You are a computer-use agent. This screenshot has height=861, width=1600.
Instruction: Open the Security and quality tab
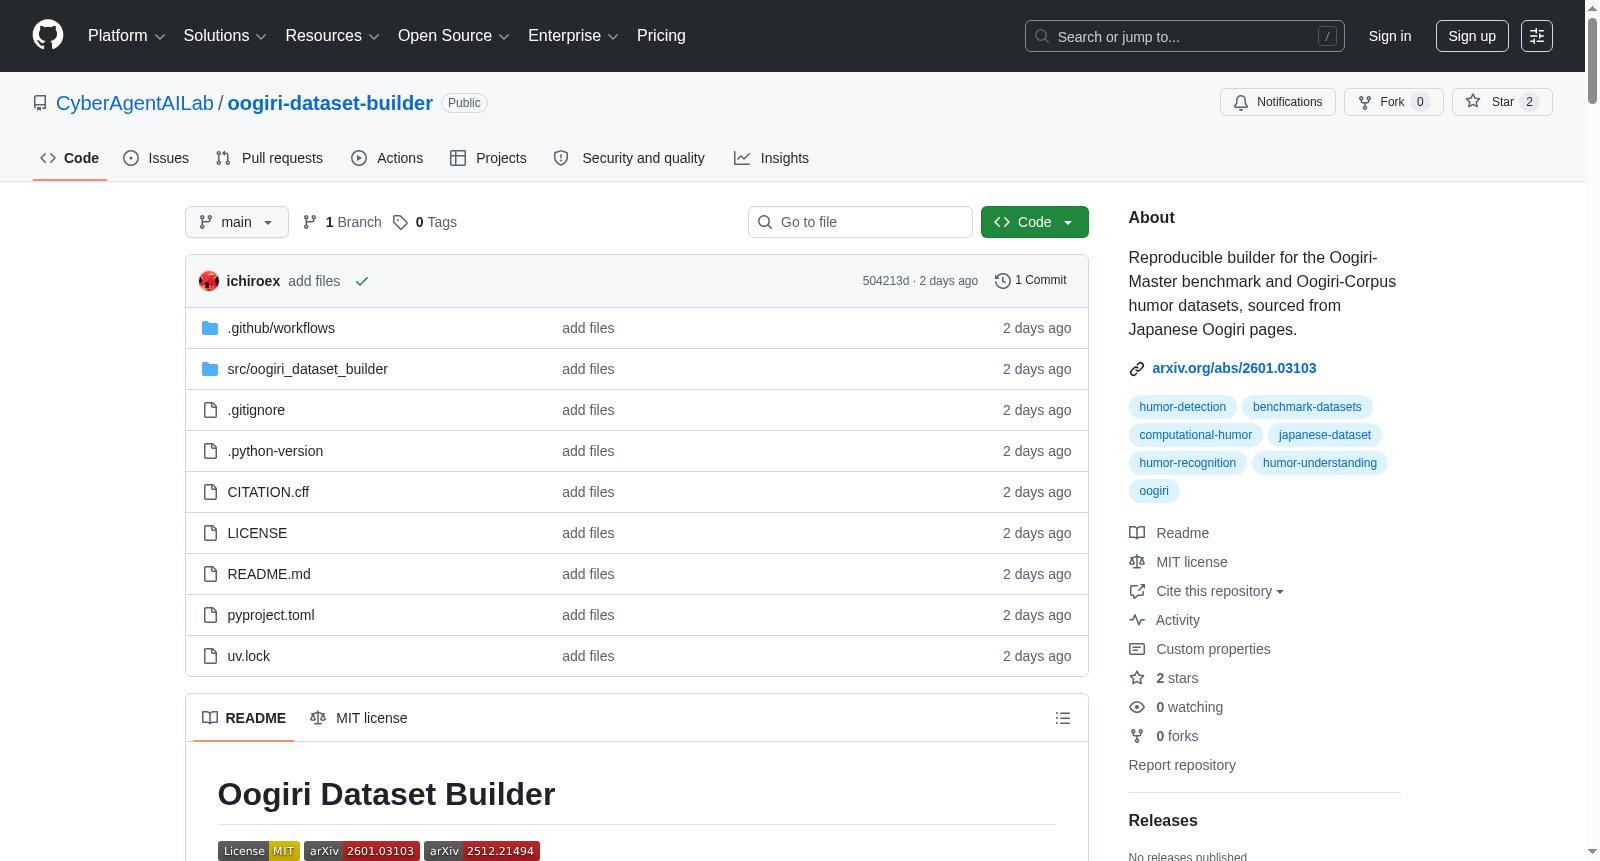629,158
